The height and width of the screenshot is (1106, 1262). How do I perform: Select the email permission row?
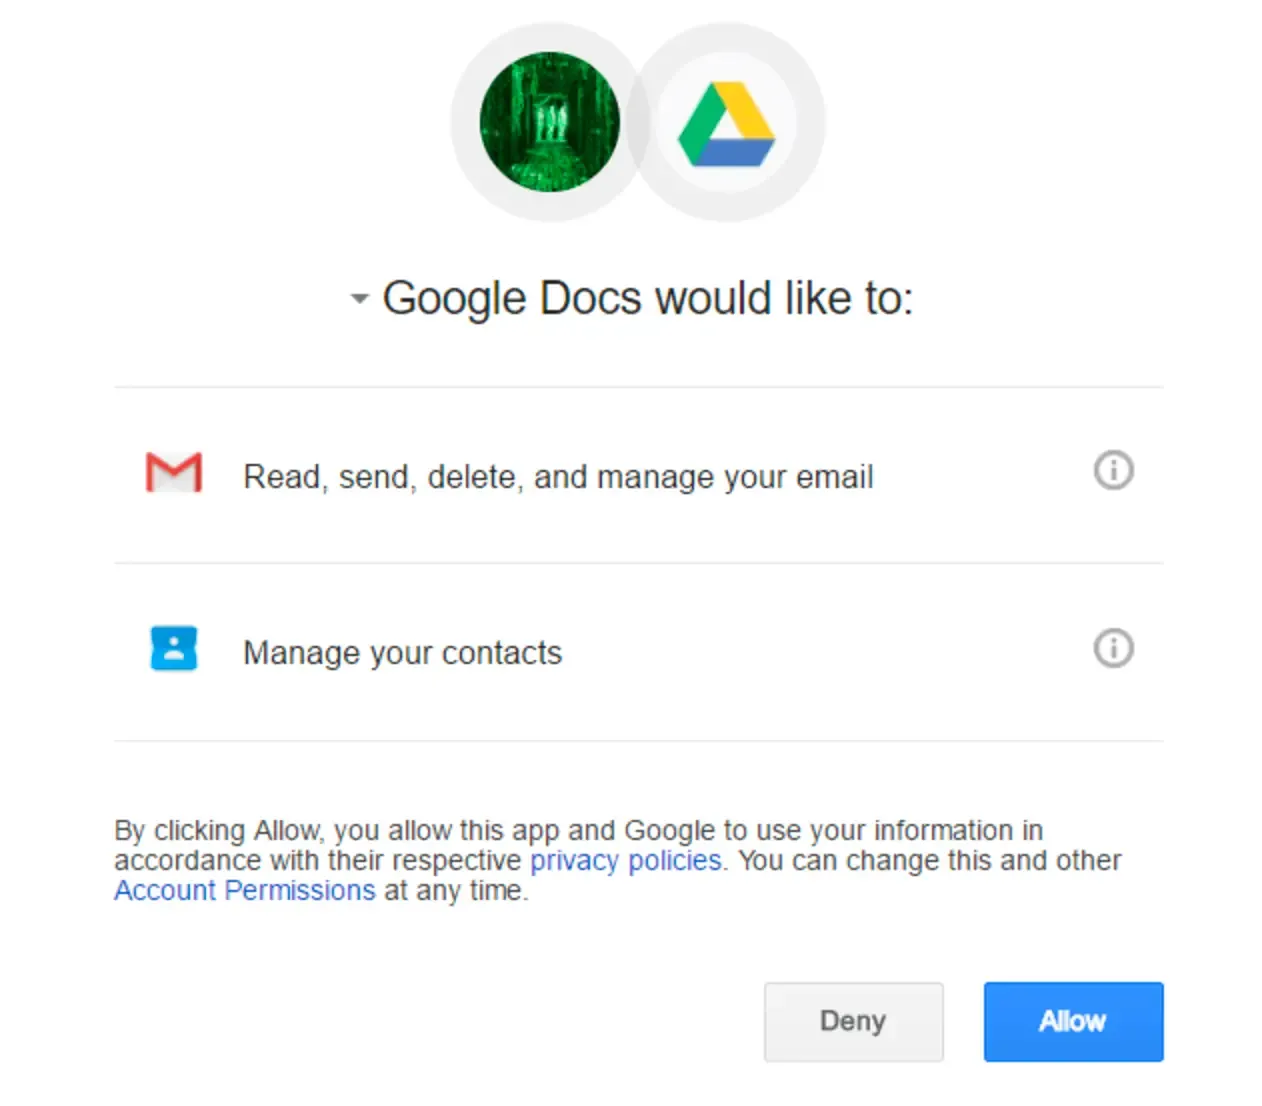click(x=557, y=476)
